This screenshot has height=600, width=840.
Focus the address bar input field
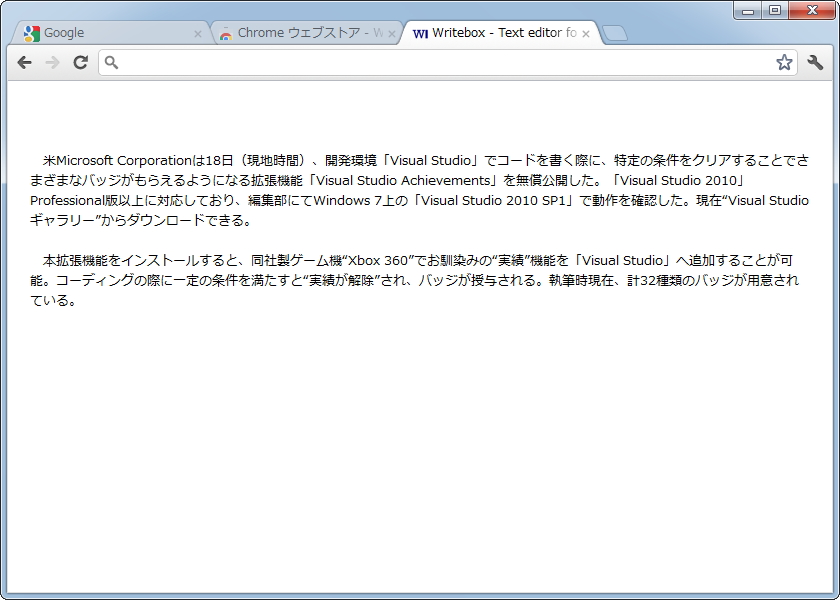pyautogui.click(x=447, y=63)
